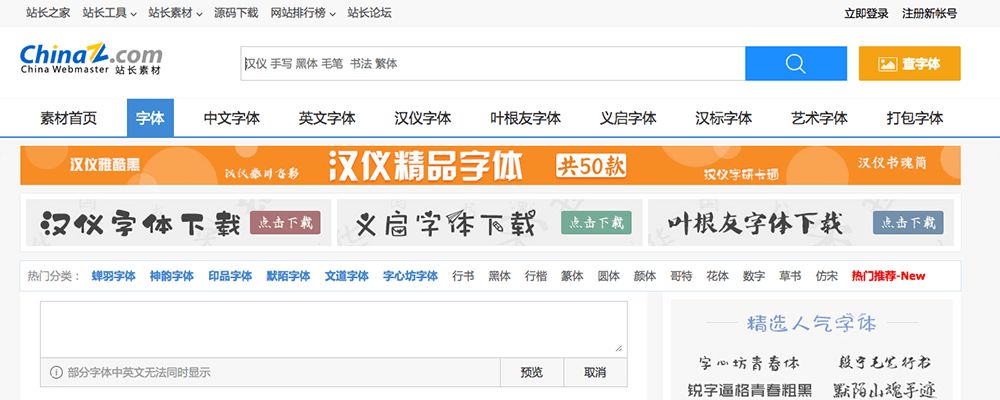Viewport: 1000px width, 400px height.
Task: Open 数字 category
Action: pyautogui.click(x=754, y=276)
